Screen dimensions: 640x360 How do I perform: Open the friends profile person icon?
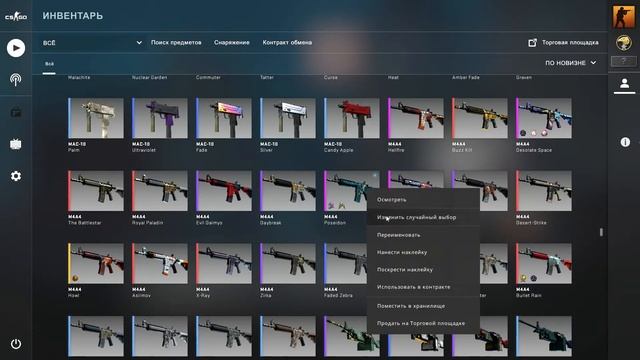coord(624,84)
